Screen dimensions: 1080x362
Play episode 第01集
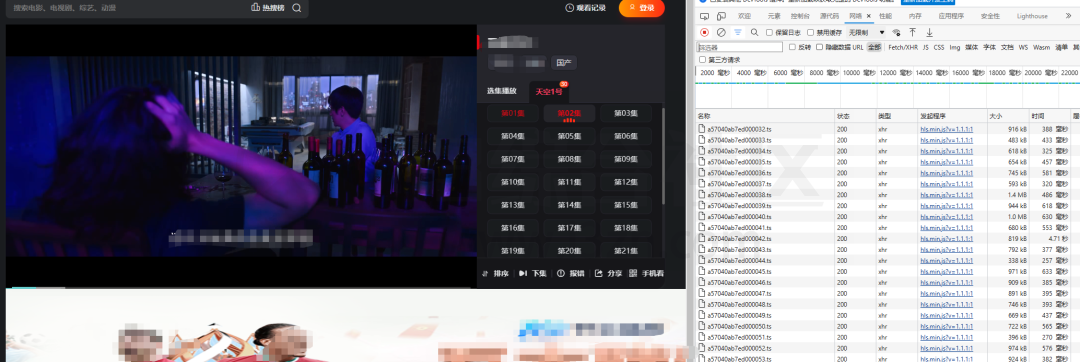pos(512,114)
